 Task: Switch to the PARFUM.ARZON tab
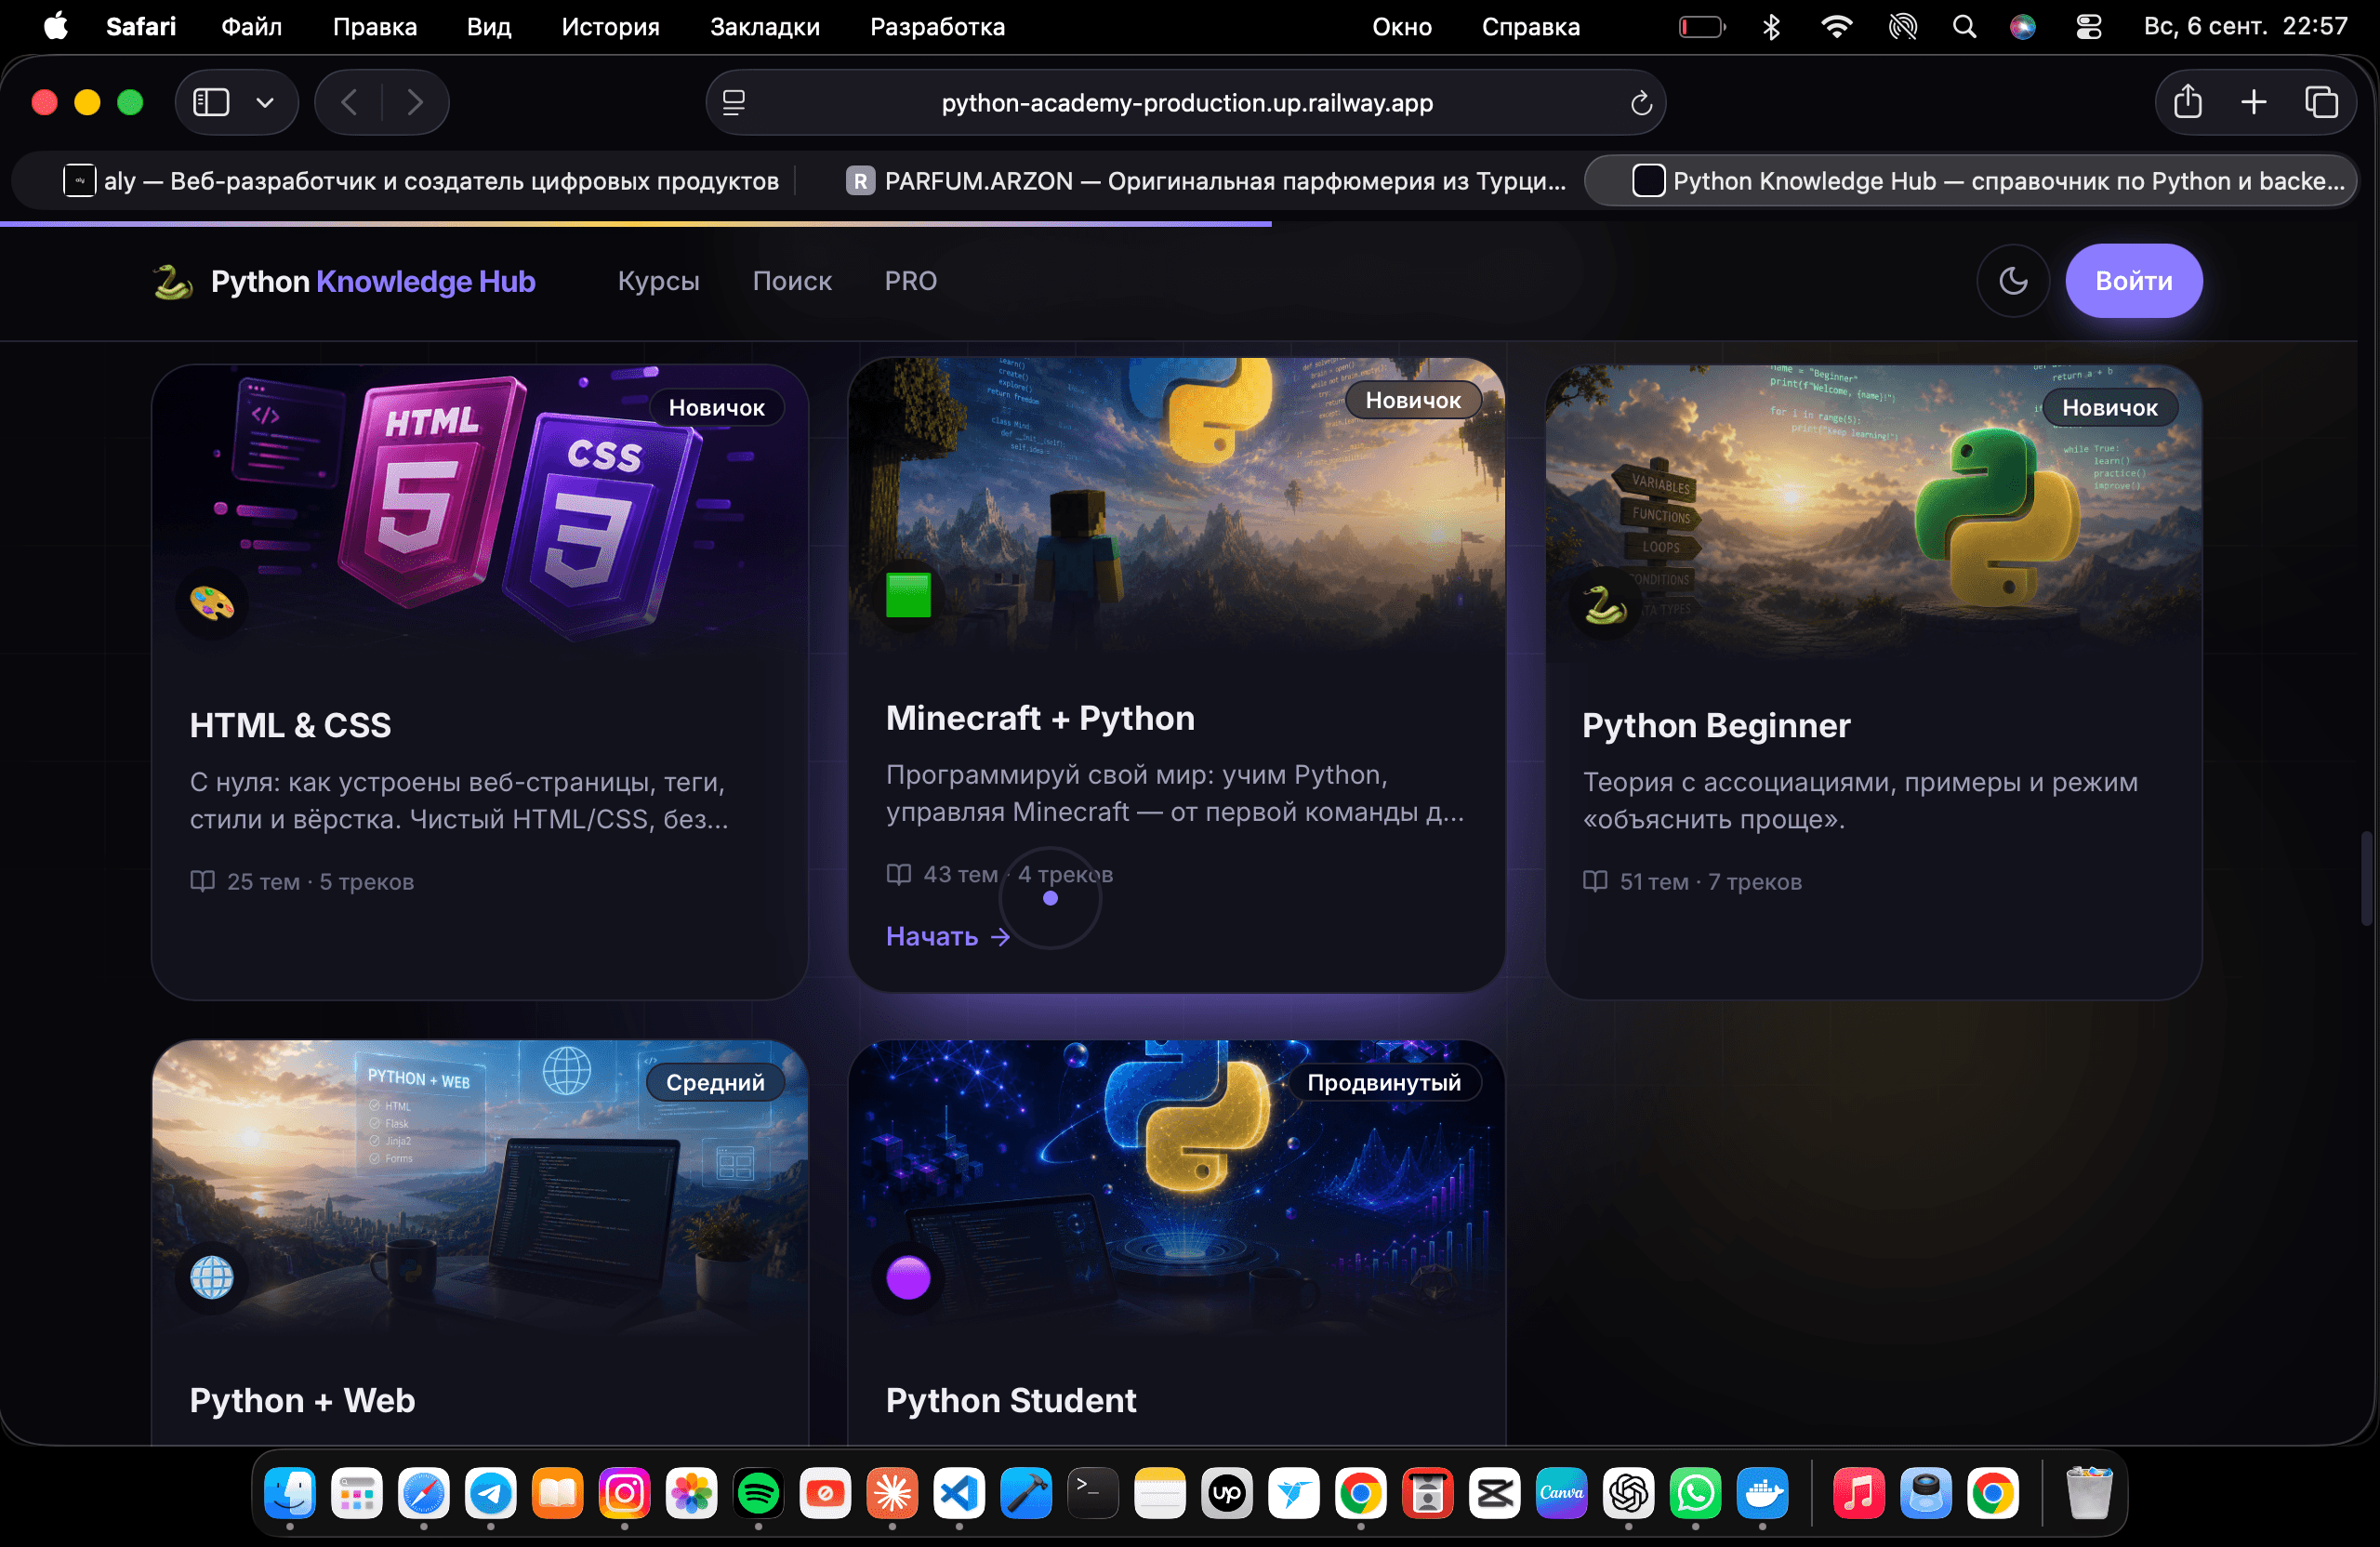(1204, 181)
